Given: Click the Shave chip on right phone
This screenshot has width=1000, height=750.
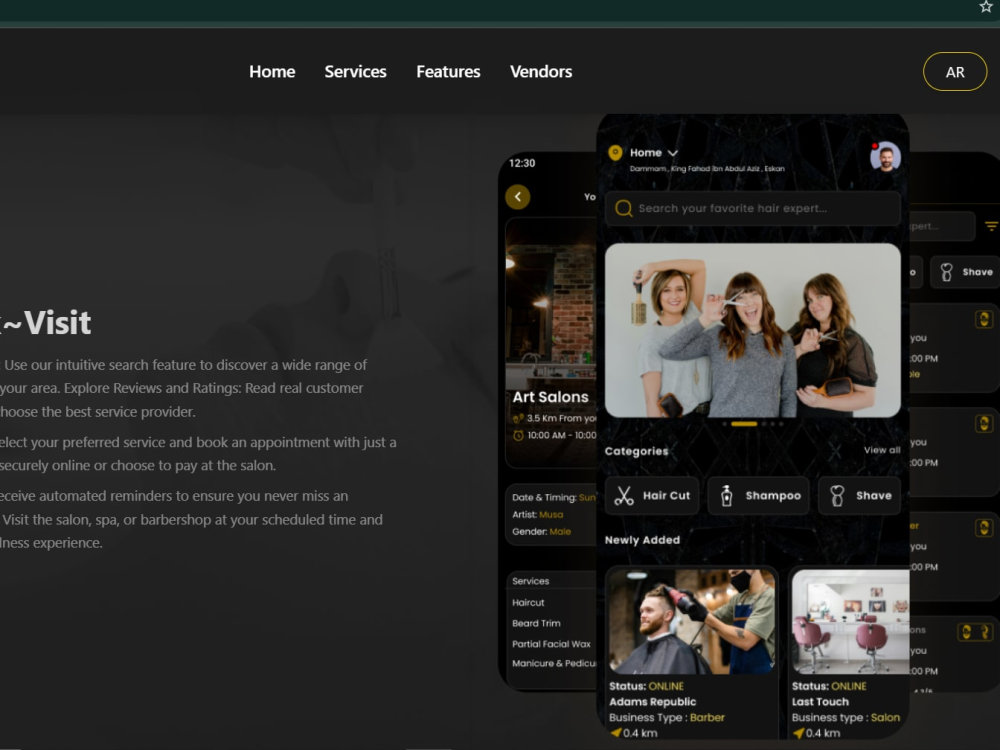Looking at the screenshot, I should click(966, 272).
